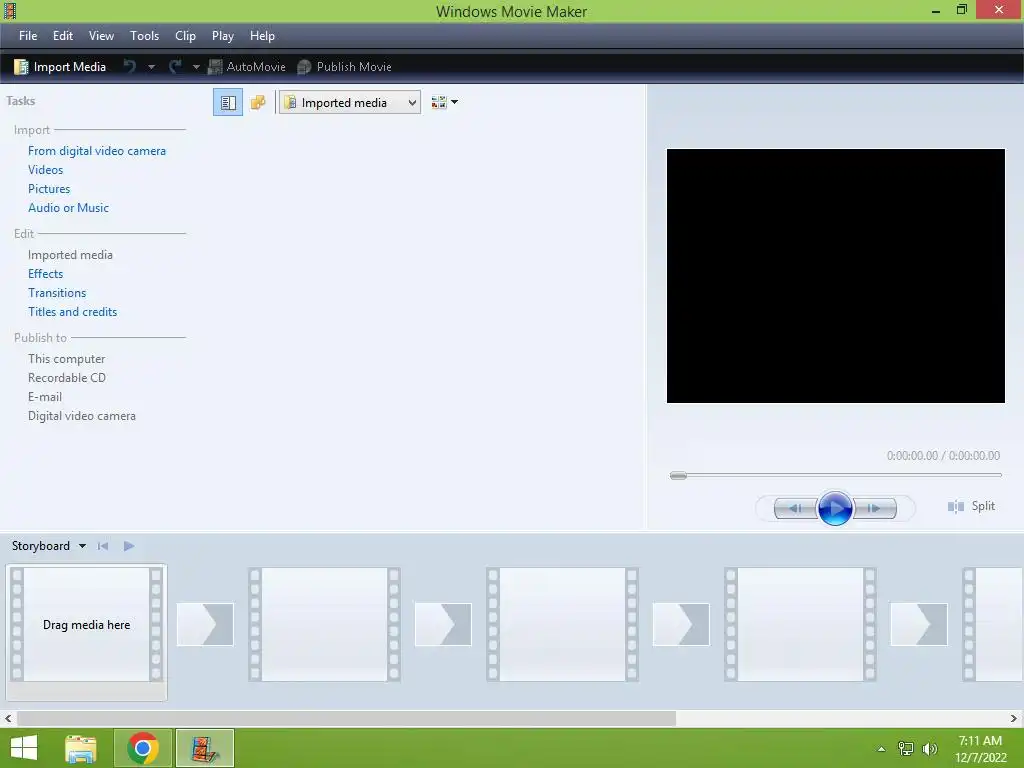The width and height of the screenshot is (1024, 768).
Task: Show hidden tray icons arrow
Action: click(x=881, y=749)
